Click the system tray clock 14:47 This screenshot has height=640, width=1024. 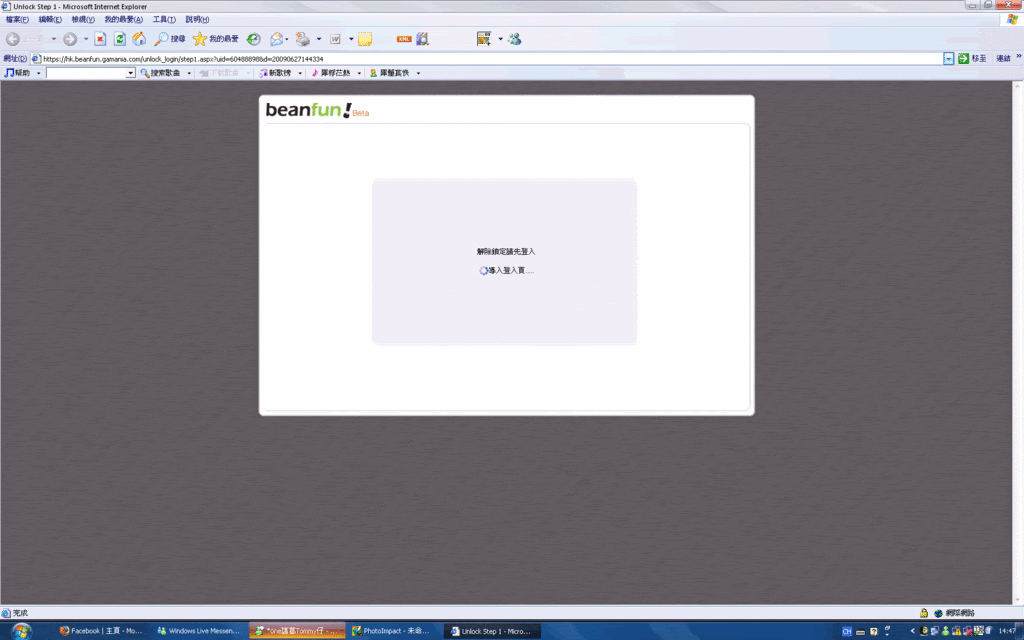click(x=1007, y=631)
